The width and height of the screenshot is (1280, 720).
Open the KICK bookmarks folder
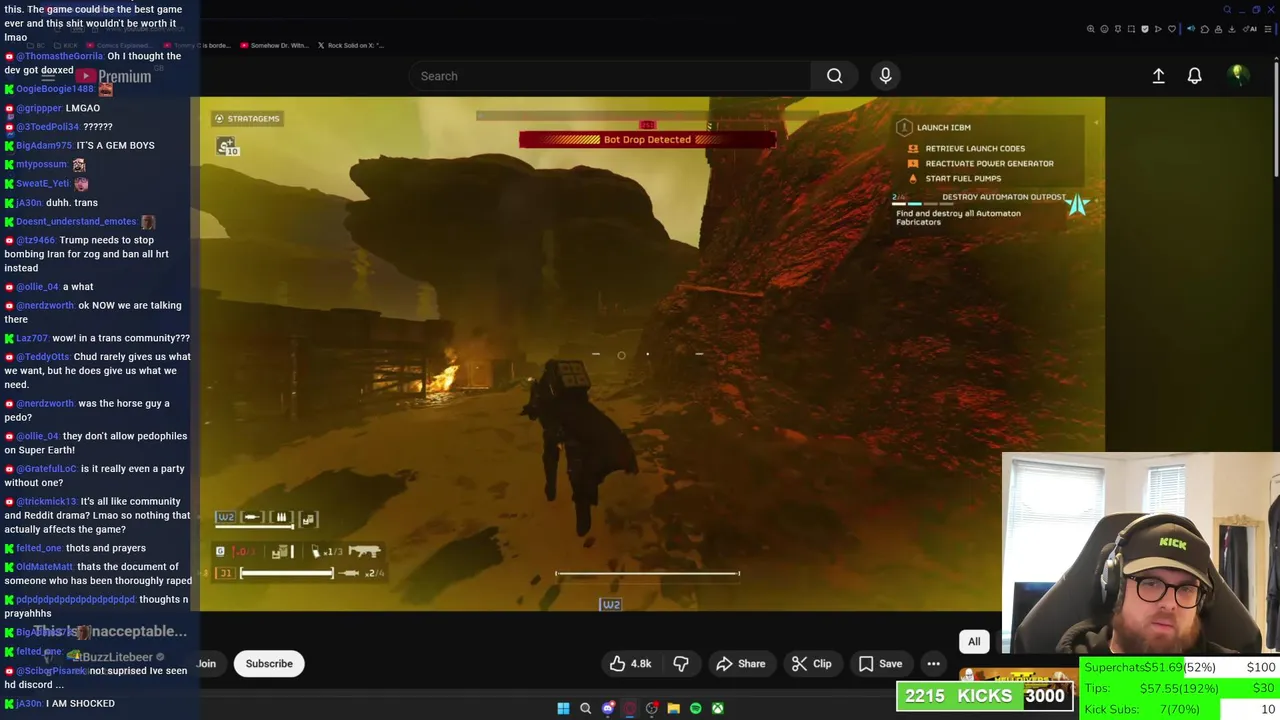(x=66, y=45)
